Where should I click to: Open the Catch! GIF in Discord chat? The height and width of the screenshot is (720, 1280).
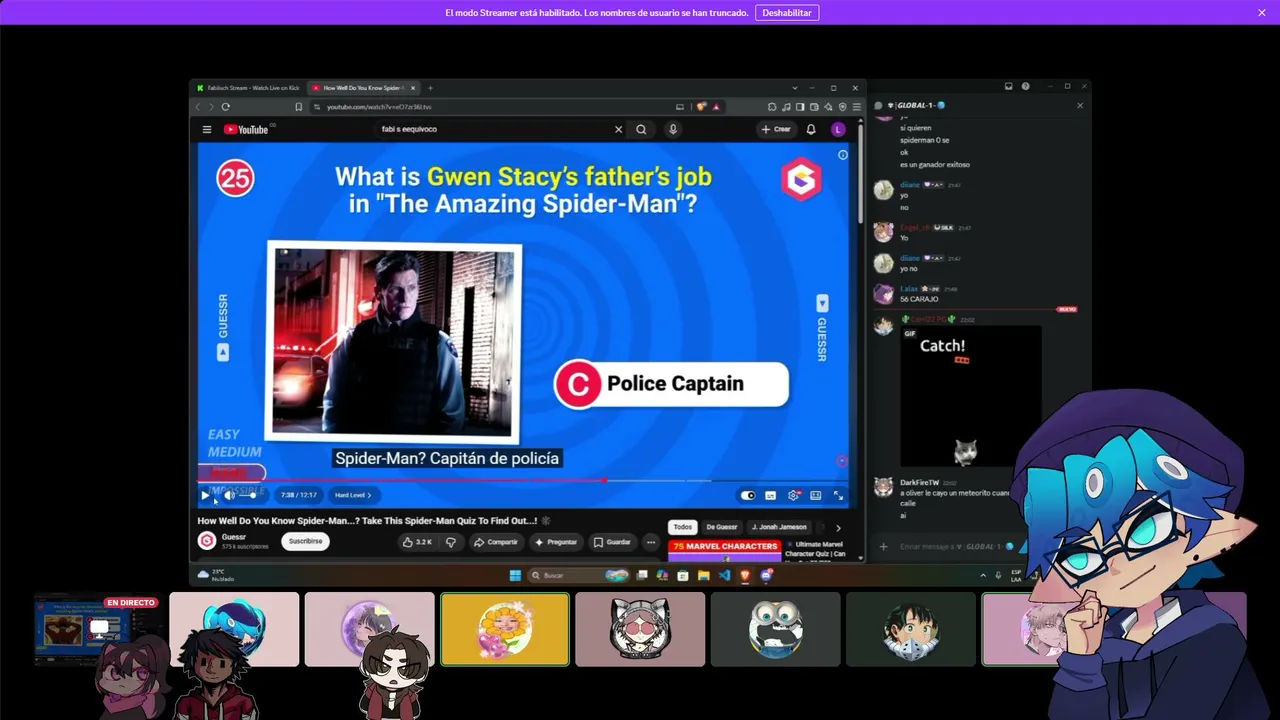pyautogui.click(x=970, y=397)
